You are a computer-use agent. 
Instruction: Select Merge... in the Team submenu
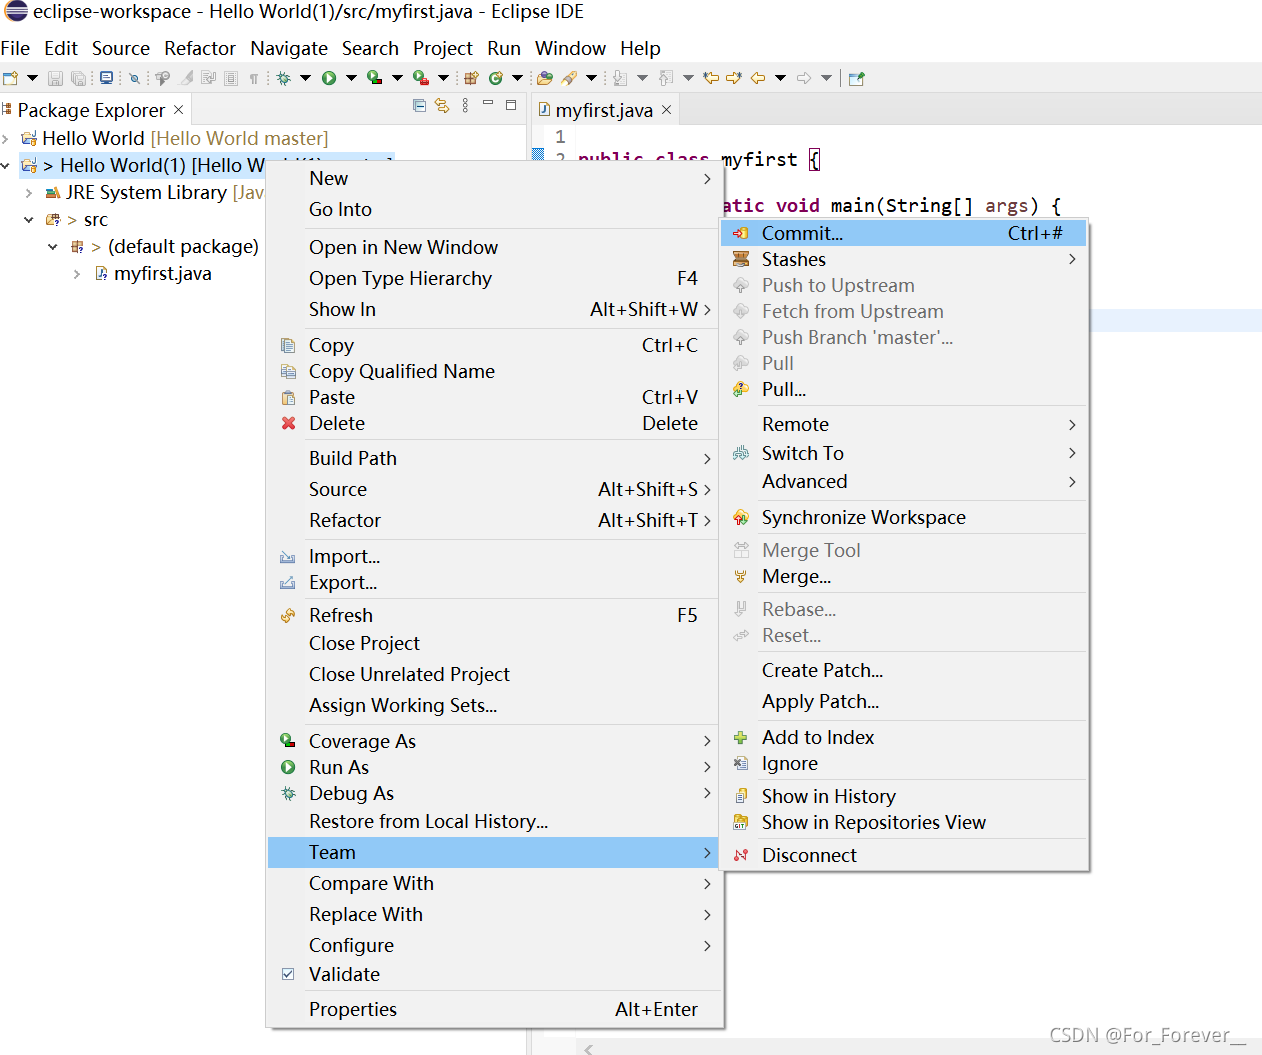pyautogui.click(x=904, y=576)
